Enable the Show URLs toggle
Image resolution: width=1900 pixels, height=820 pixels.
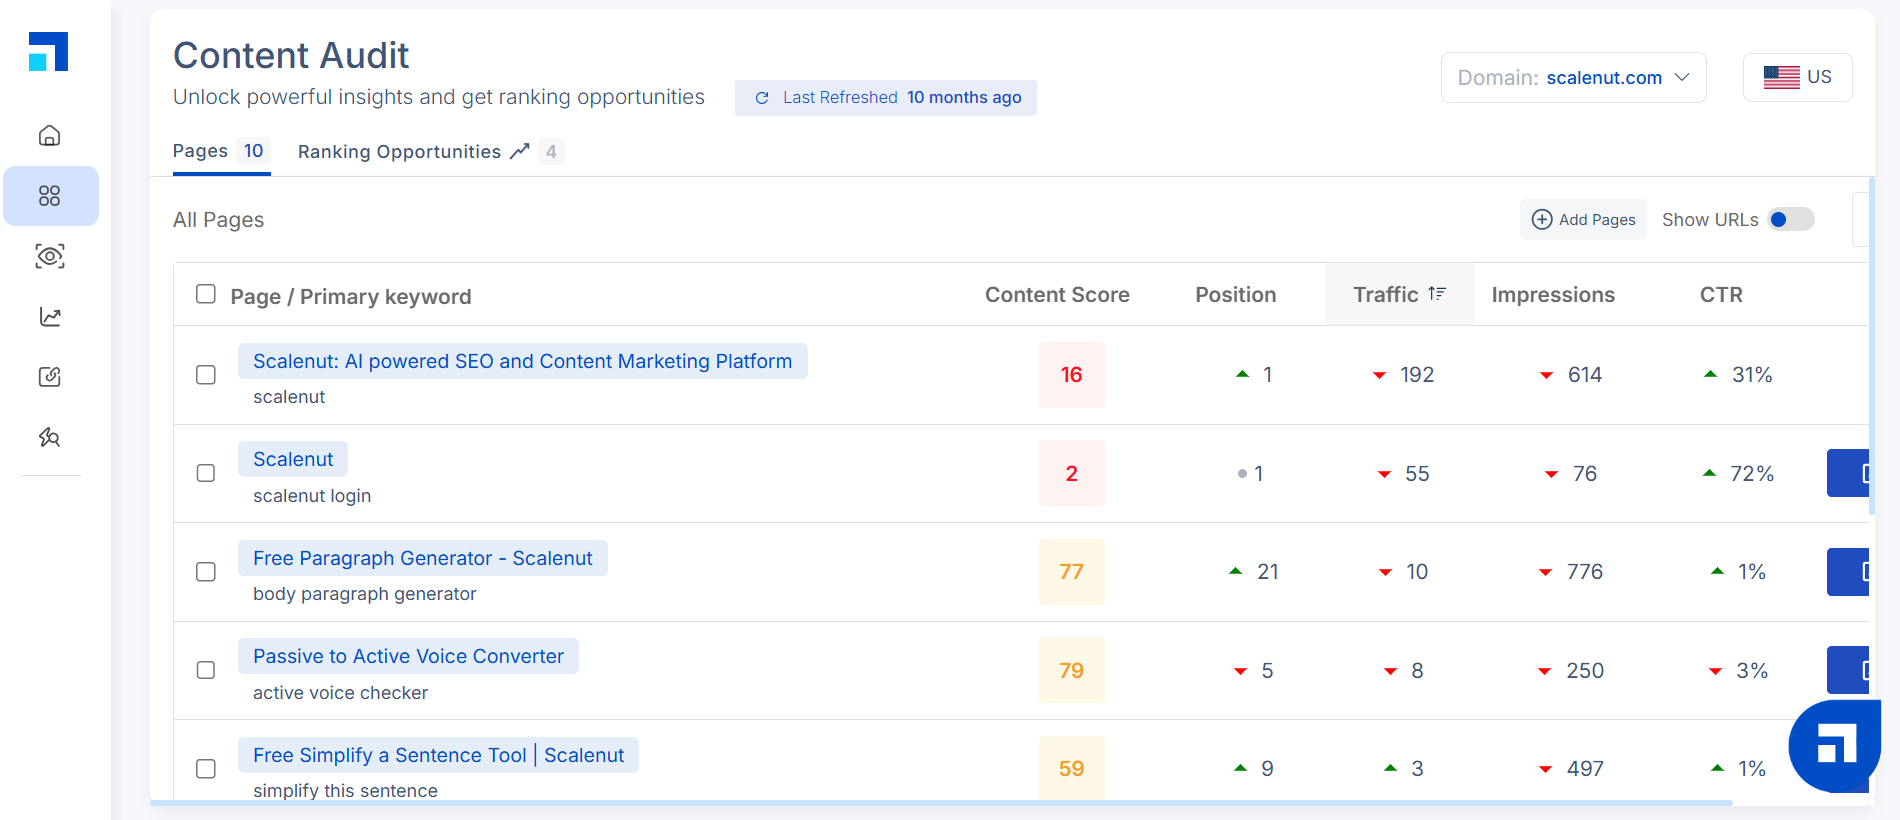coord(1791,219)
